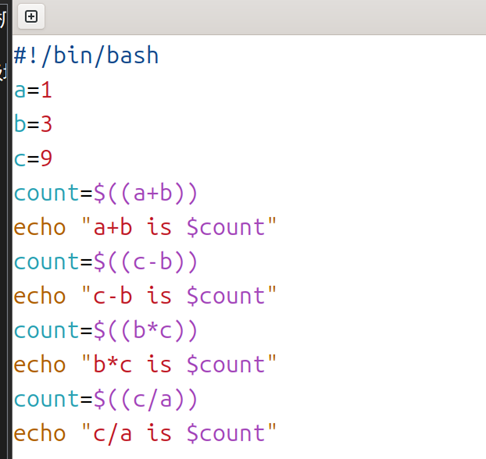Click inside the $((b*c)) expression
This screenshot has width=486, height=459.
[x=146, y=330]
